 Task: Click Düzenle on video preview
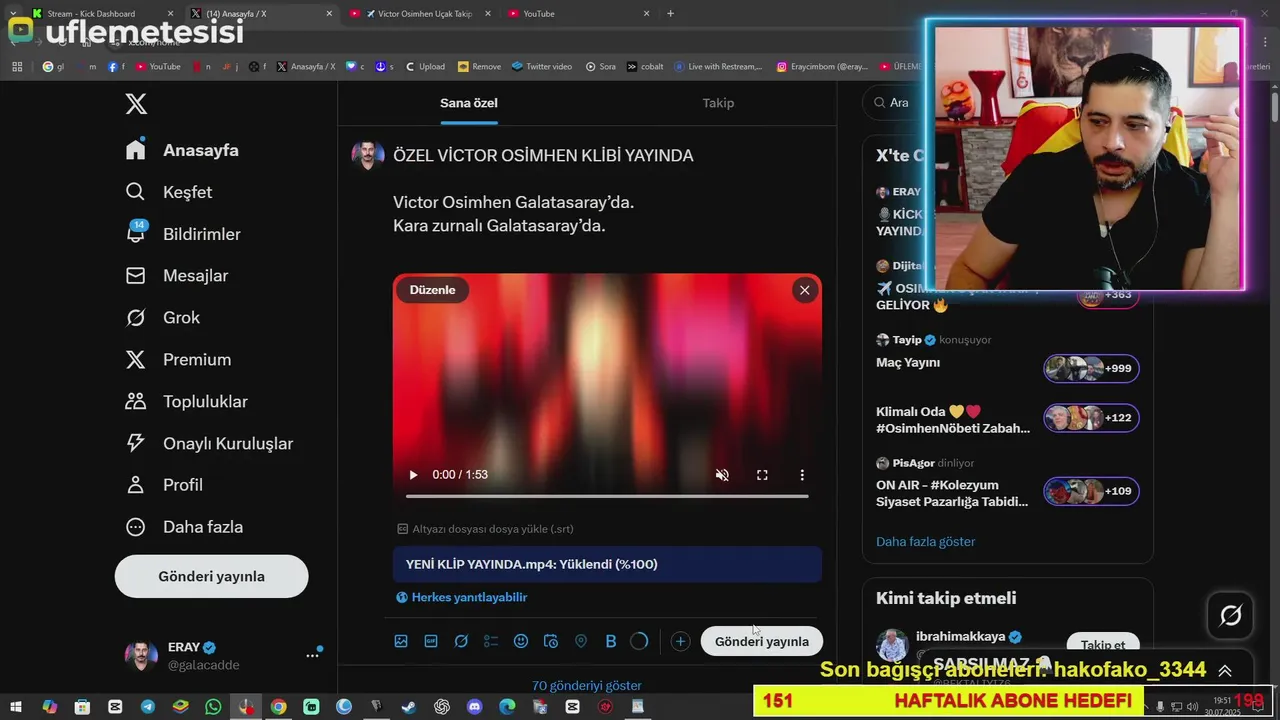(432, 290)
